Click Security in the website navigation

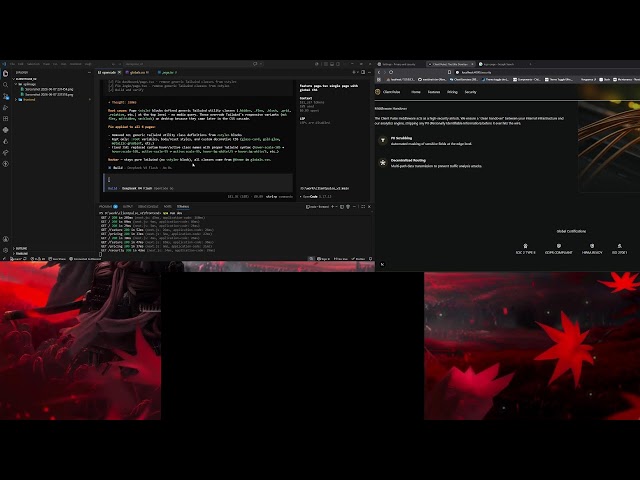[x=470, y=92]
